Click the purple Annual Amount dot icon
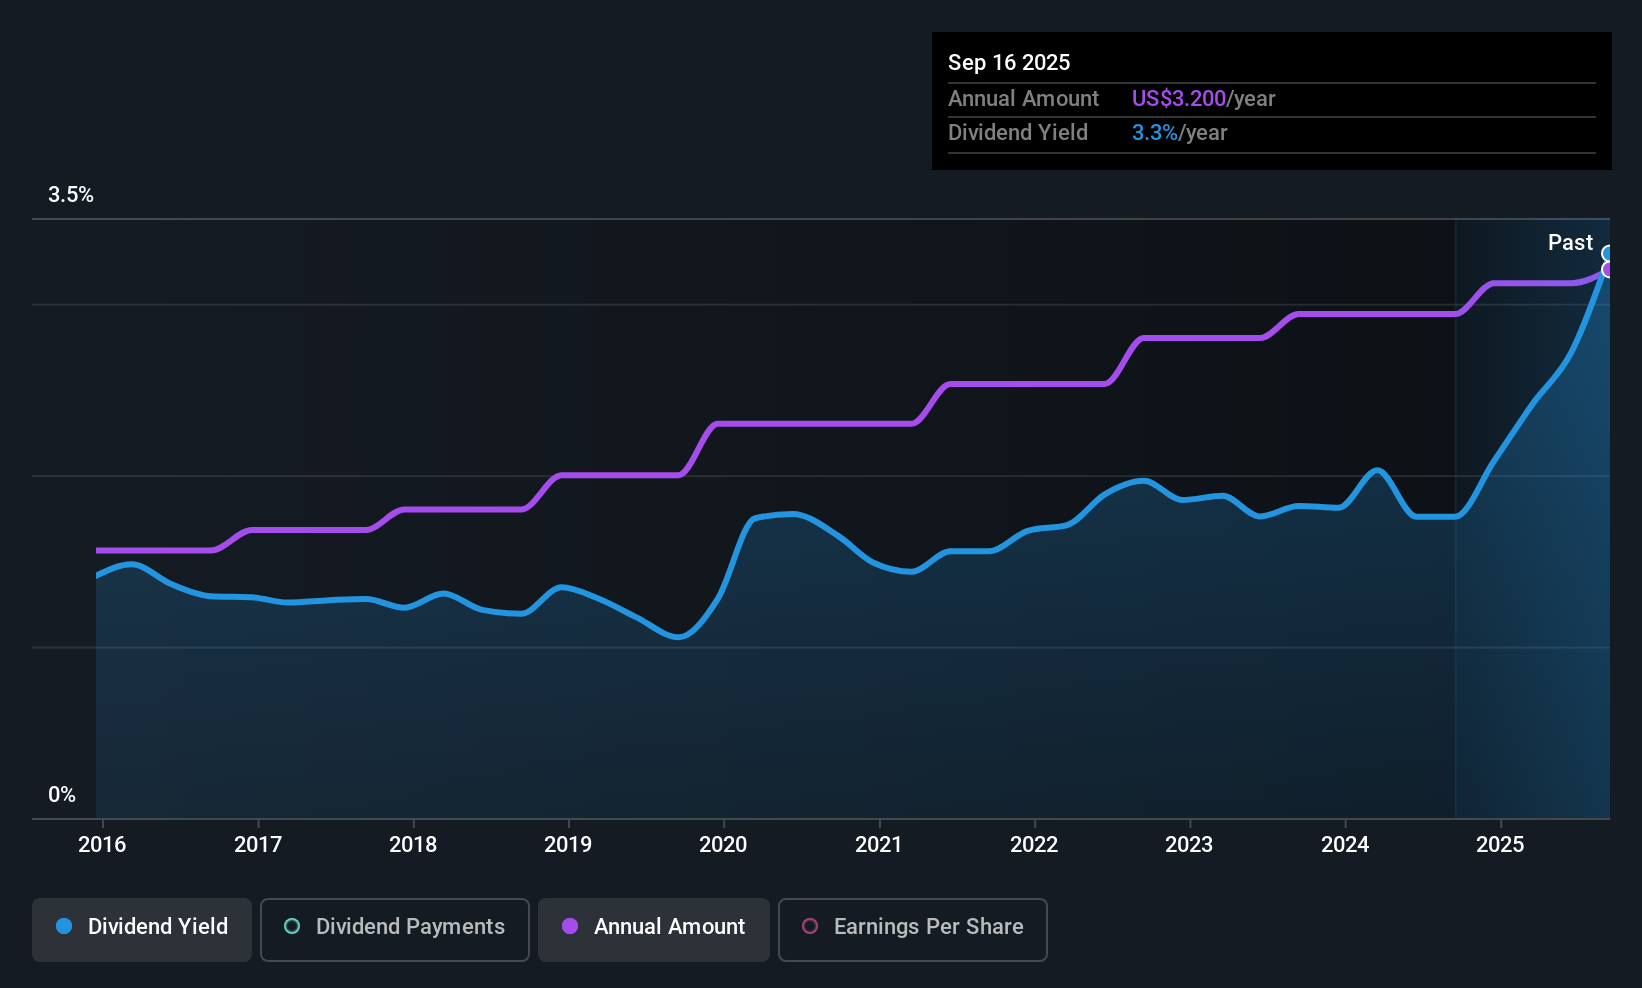 [x=570, y=927]
